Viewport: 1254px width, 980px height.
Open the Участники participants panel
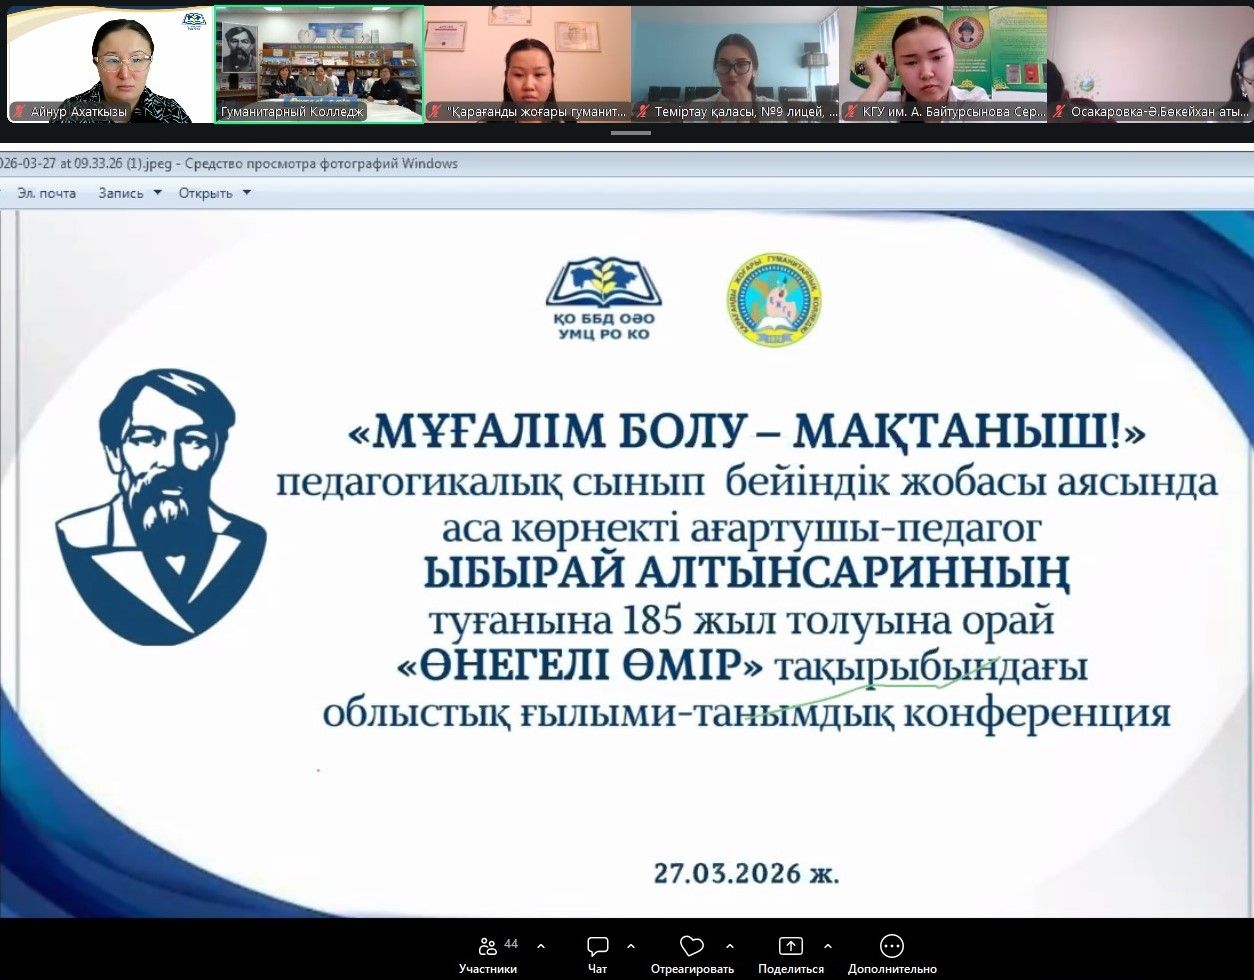487,947
